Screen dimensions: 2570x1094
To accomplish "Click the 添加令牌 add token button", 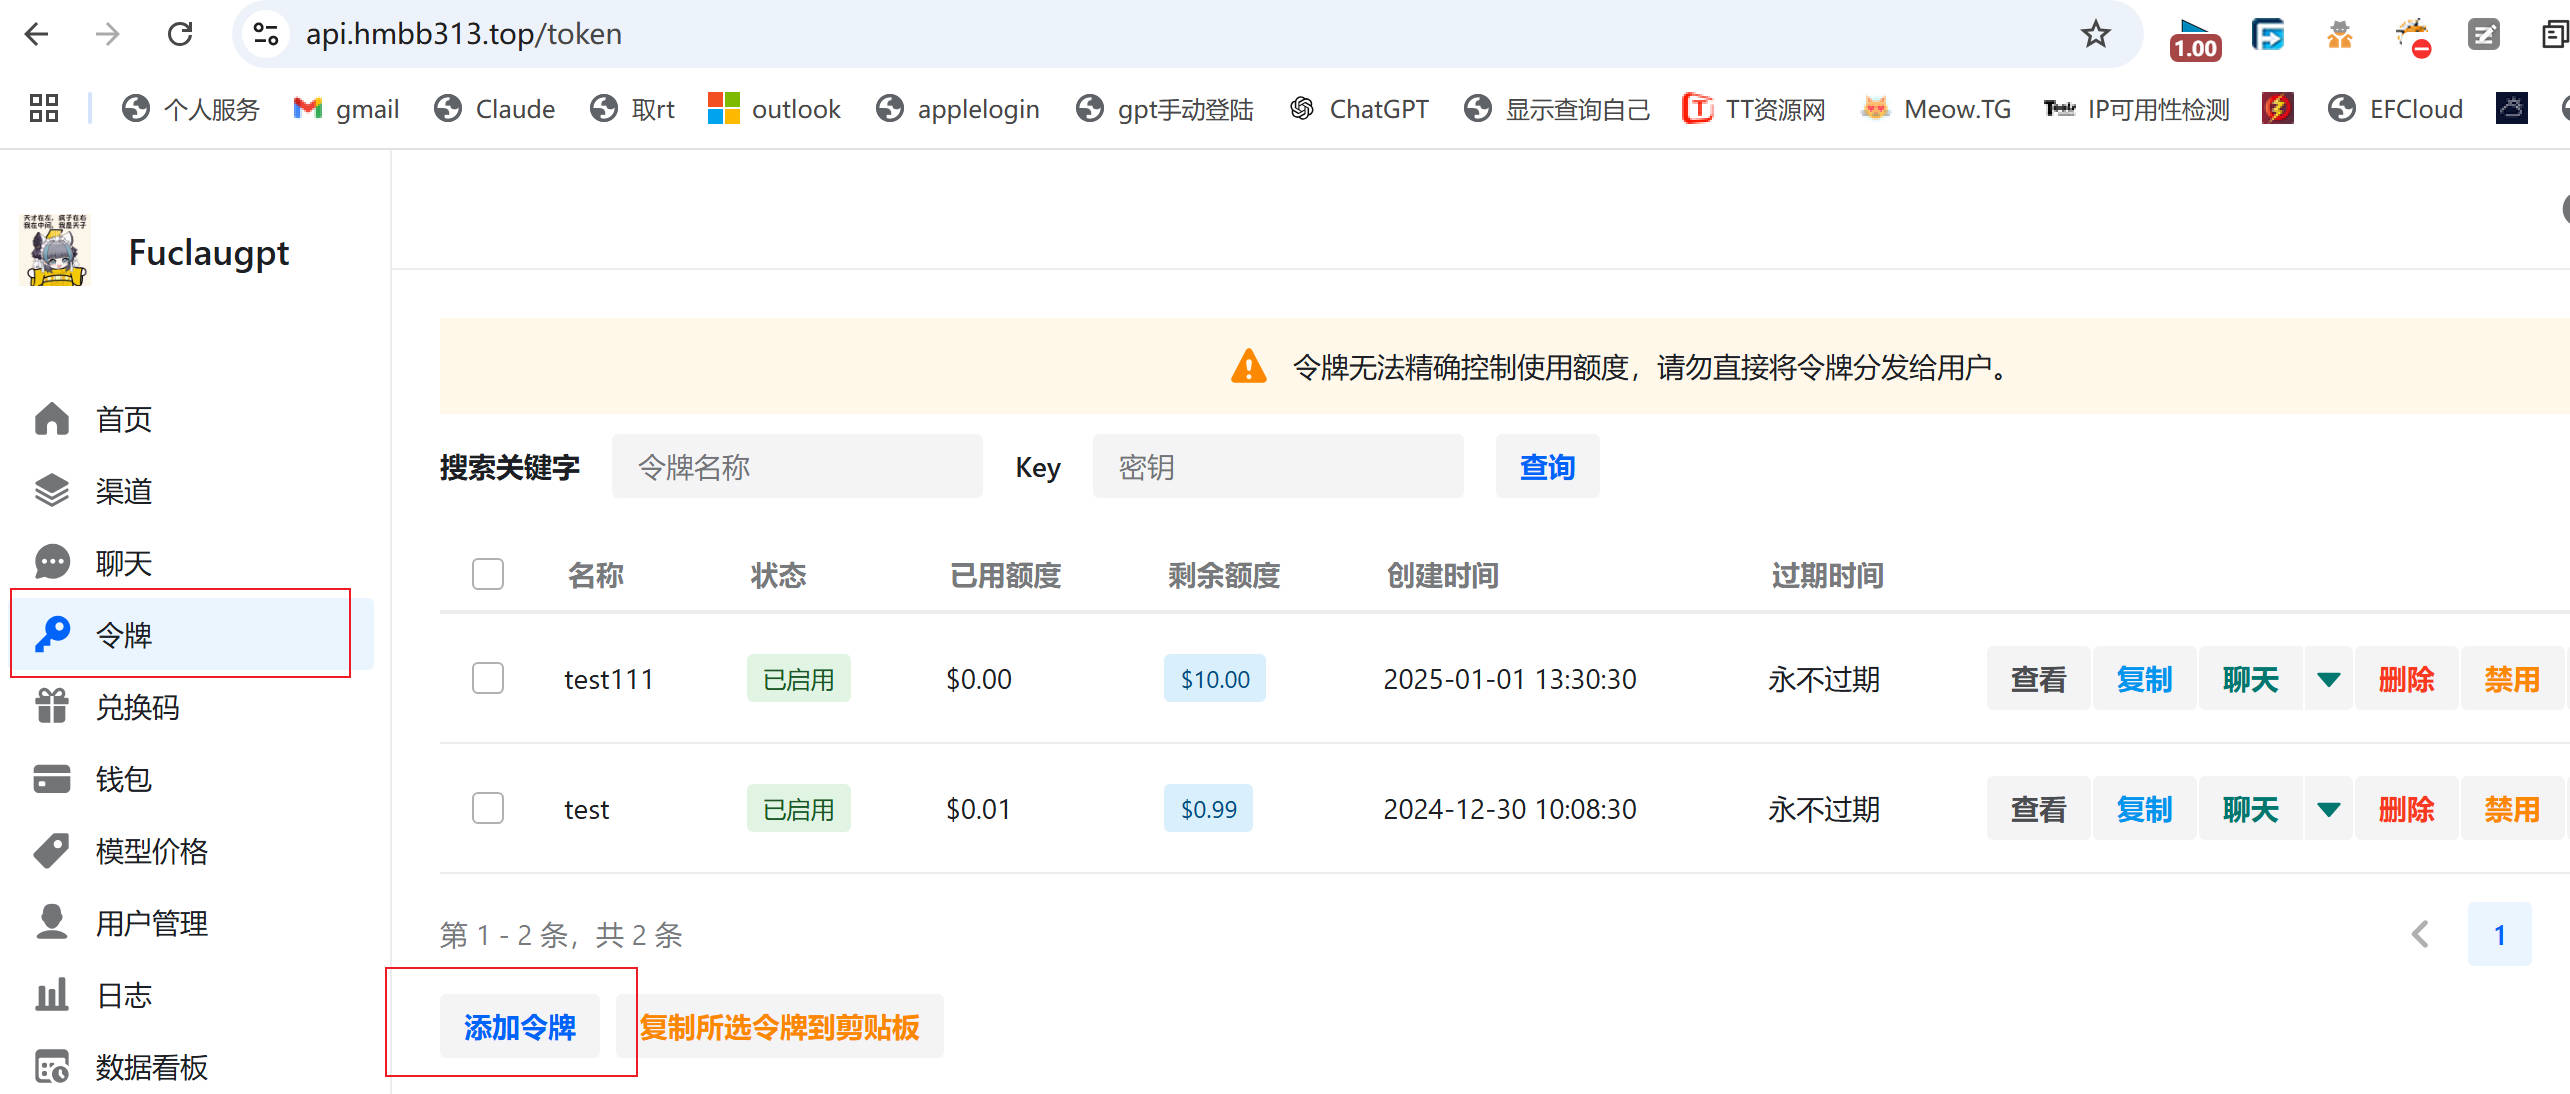I will pyautogui.click(x=519, y=1026).
